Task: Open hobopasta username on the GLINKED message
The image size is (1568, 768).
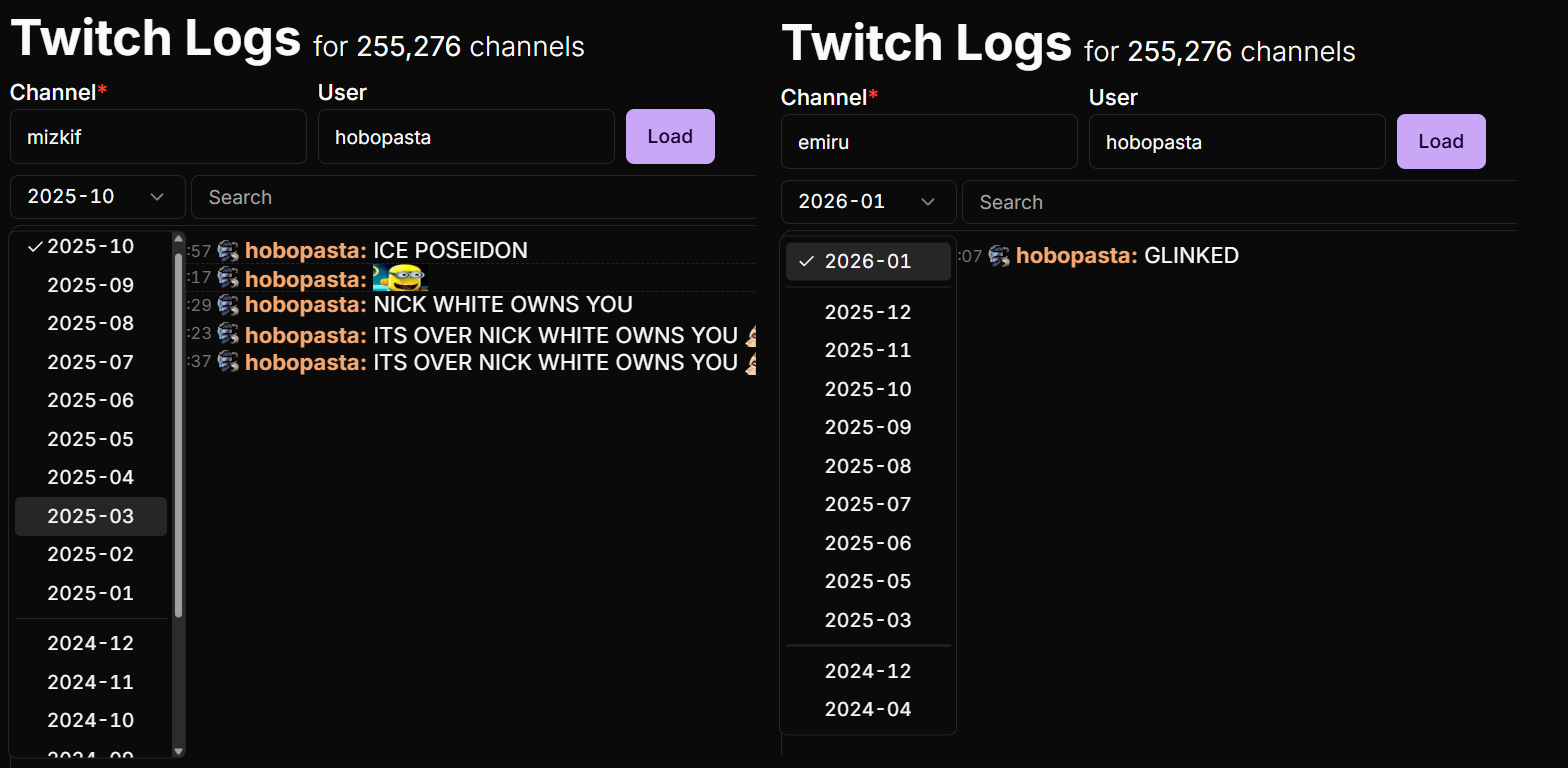Action: coord(1077,256)
